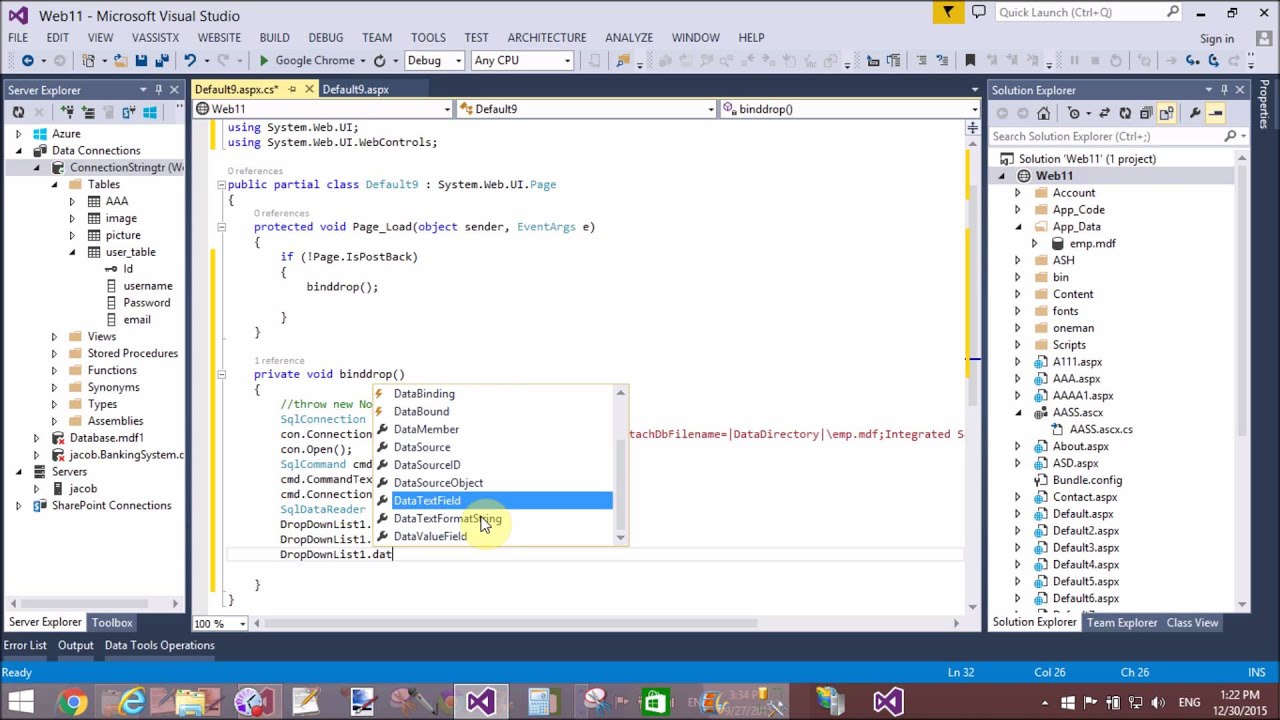Image resolution: width=1280 pixels, height=720 pixels.
Task: Expand the Stored Procedures node
Action: [54, 354]
